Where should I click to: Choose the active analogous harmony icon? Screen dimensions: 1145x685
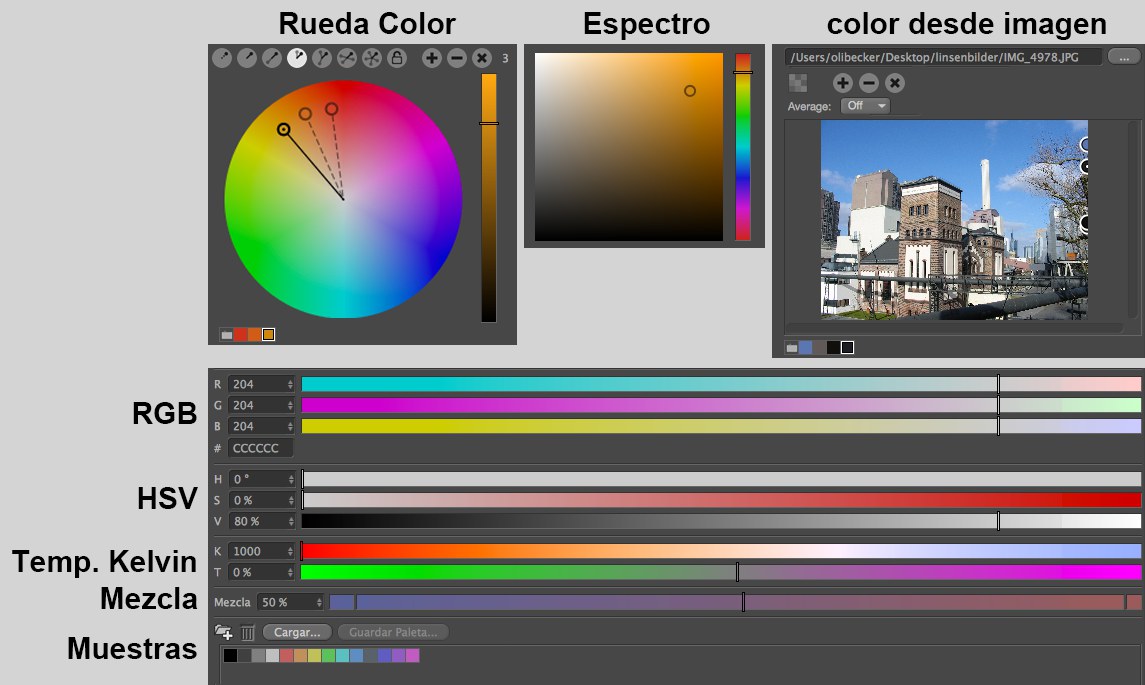[x=297, y=58]
